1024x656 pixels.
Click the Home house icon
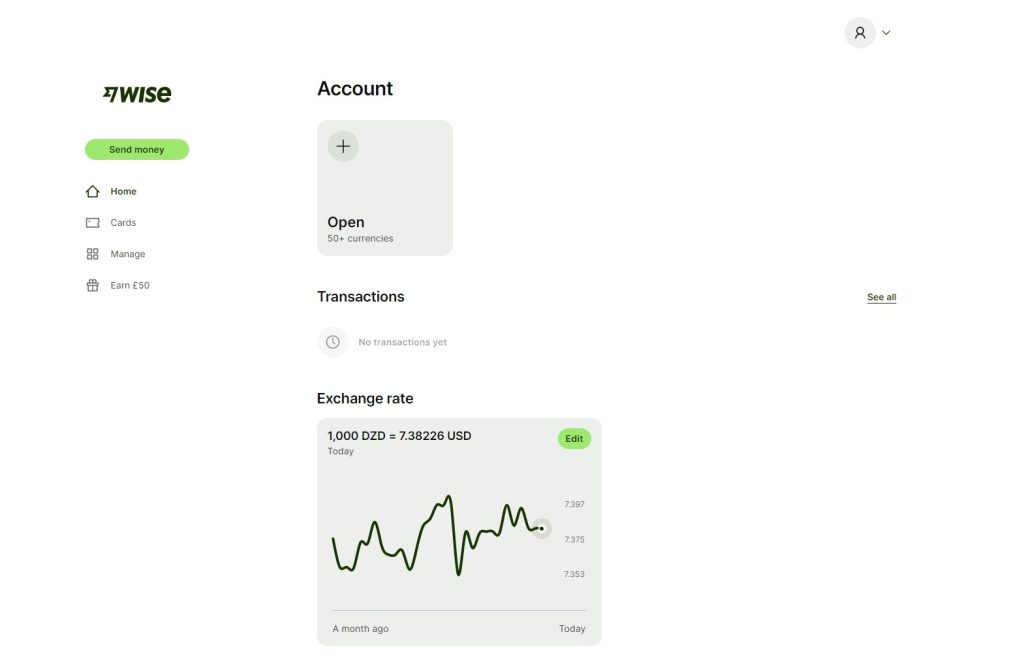pyautogui.click(x=93, y=191)
